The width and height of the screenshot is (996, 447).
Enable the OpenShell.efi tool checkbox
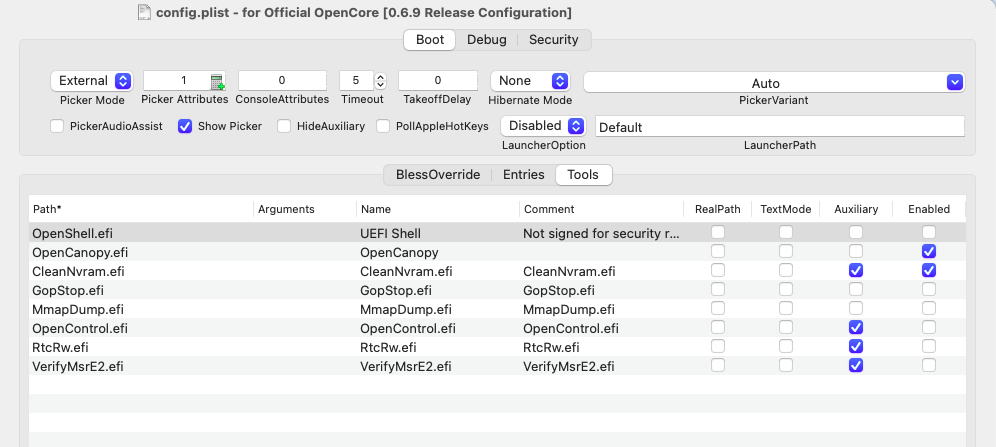pos(929,233)
